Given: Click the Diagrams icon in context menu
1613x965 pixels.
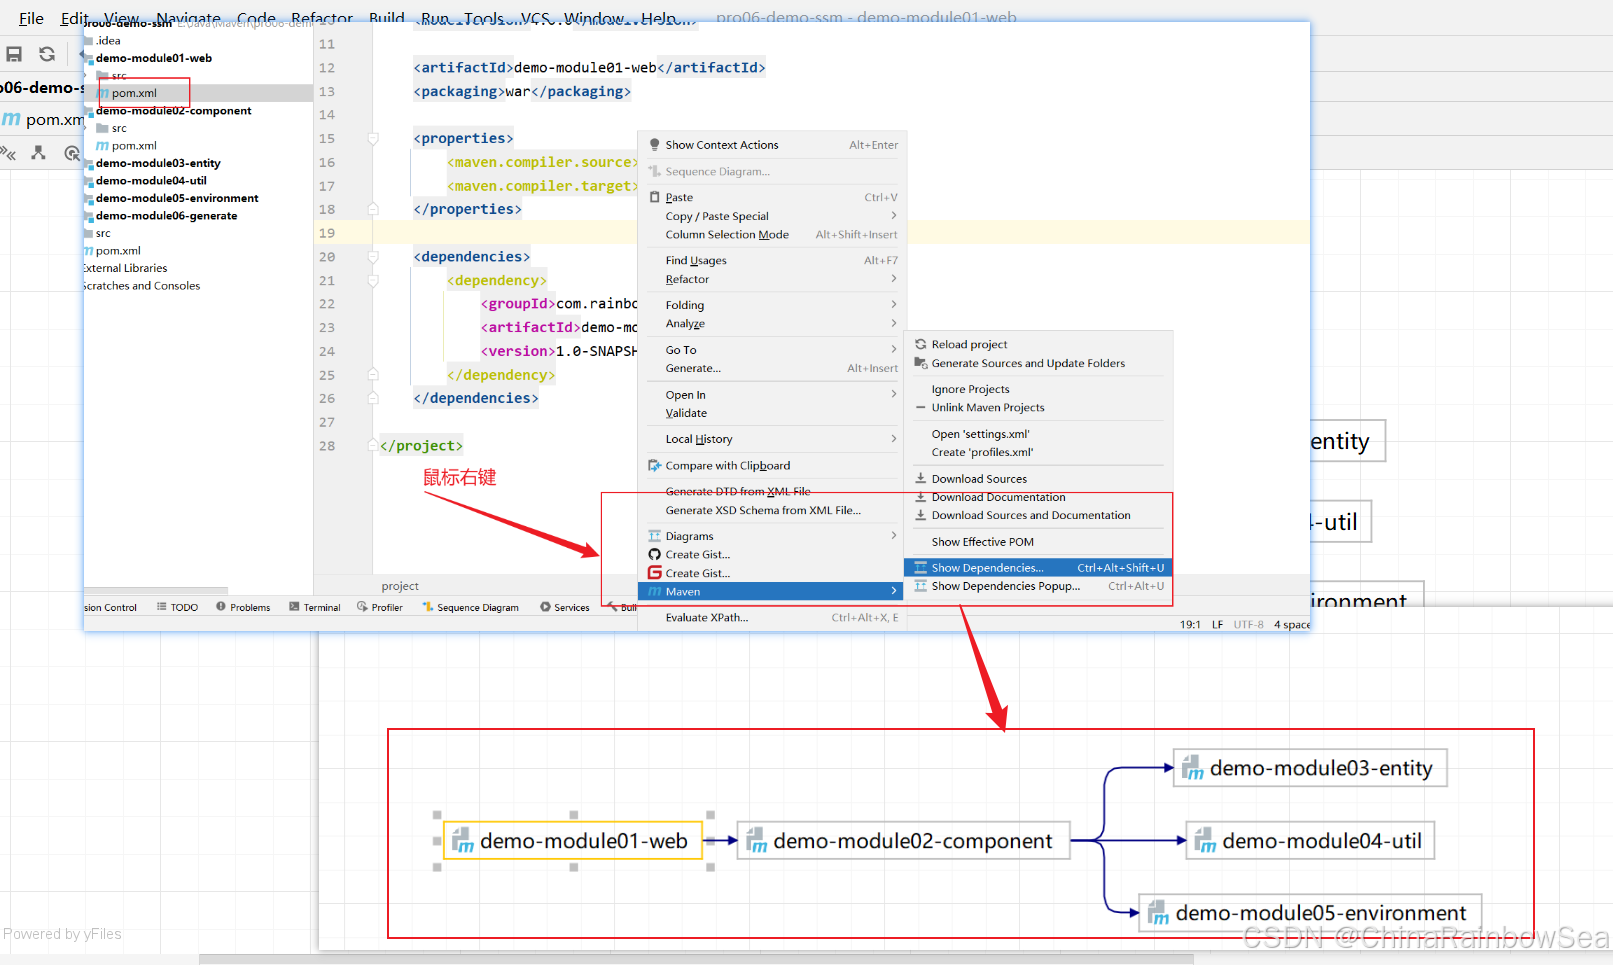Looking at the screenshot, I should (x=655, y=537).
